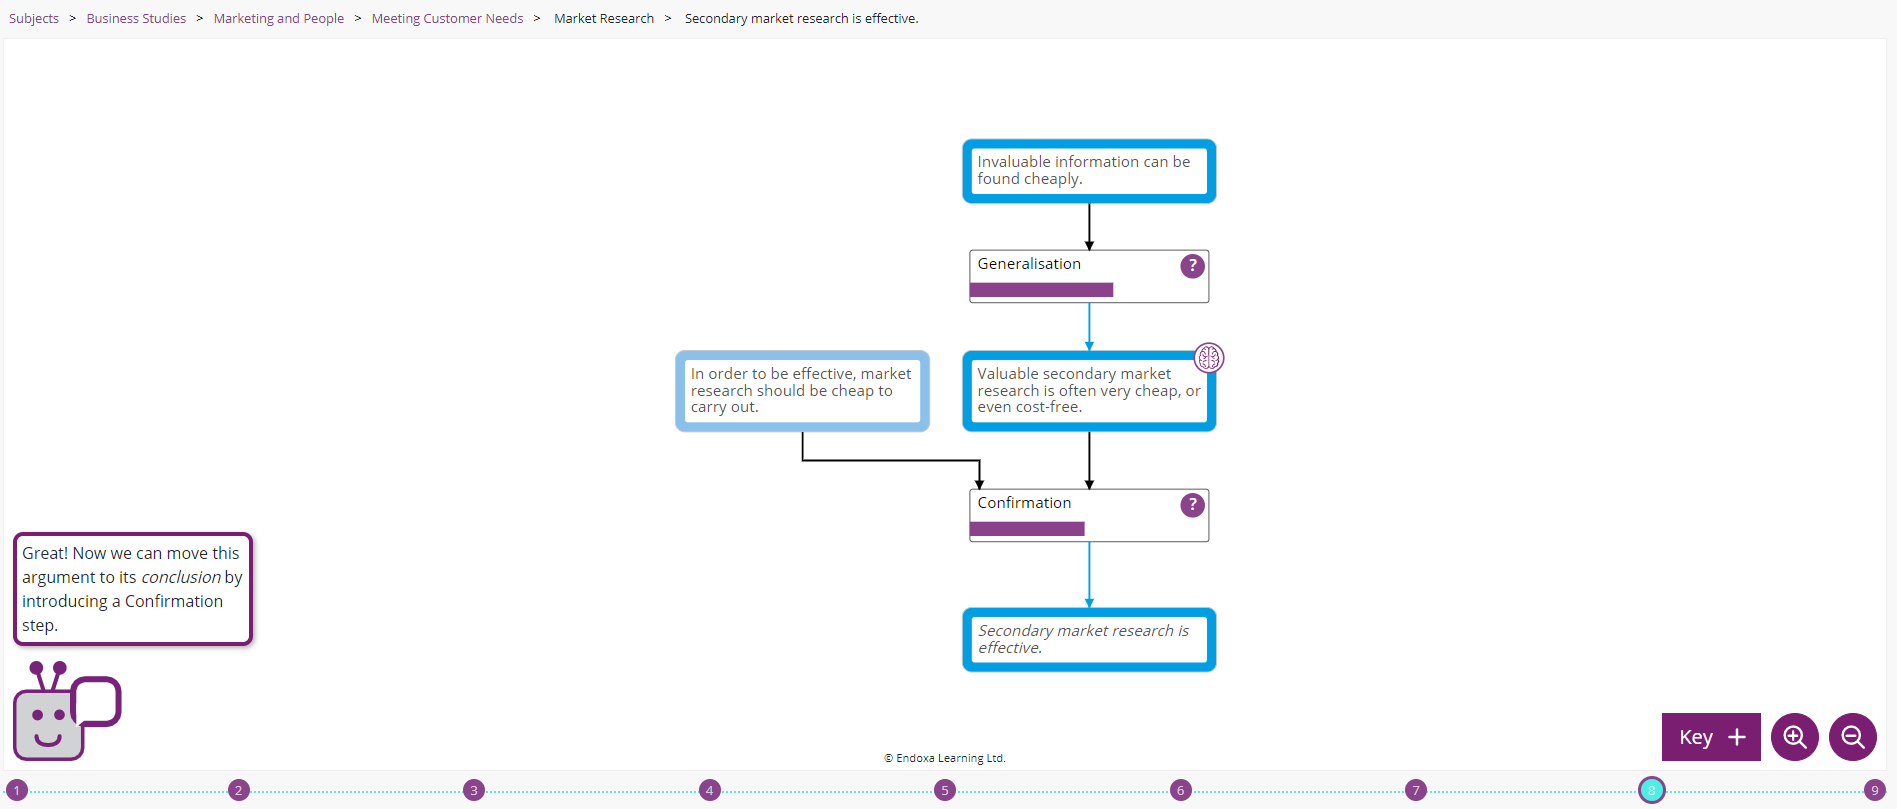This screenshot has width=1897, height=809.
Task: Navigate to Business Studies breadcrumb
Action: (x=136, y=19)
